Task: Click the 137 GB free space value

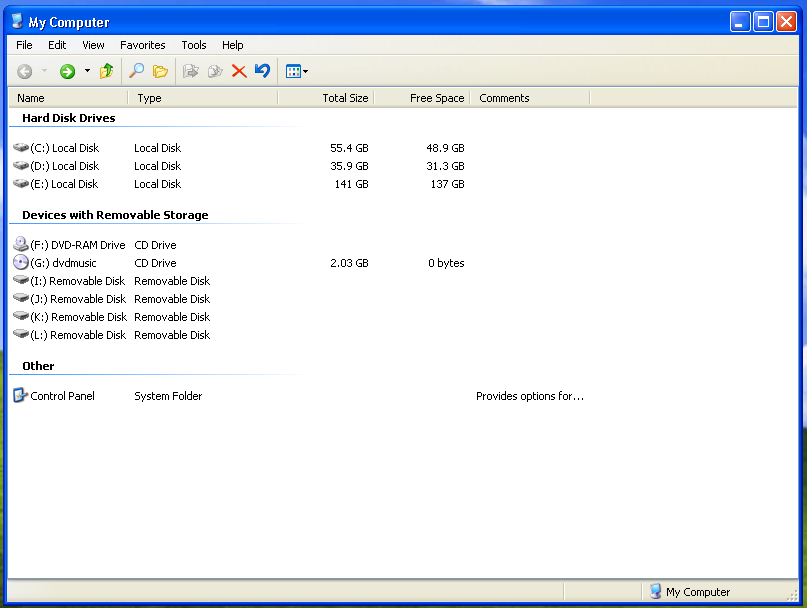Action: click(x=447, y=184)
